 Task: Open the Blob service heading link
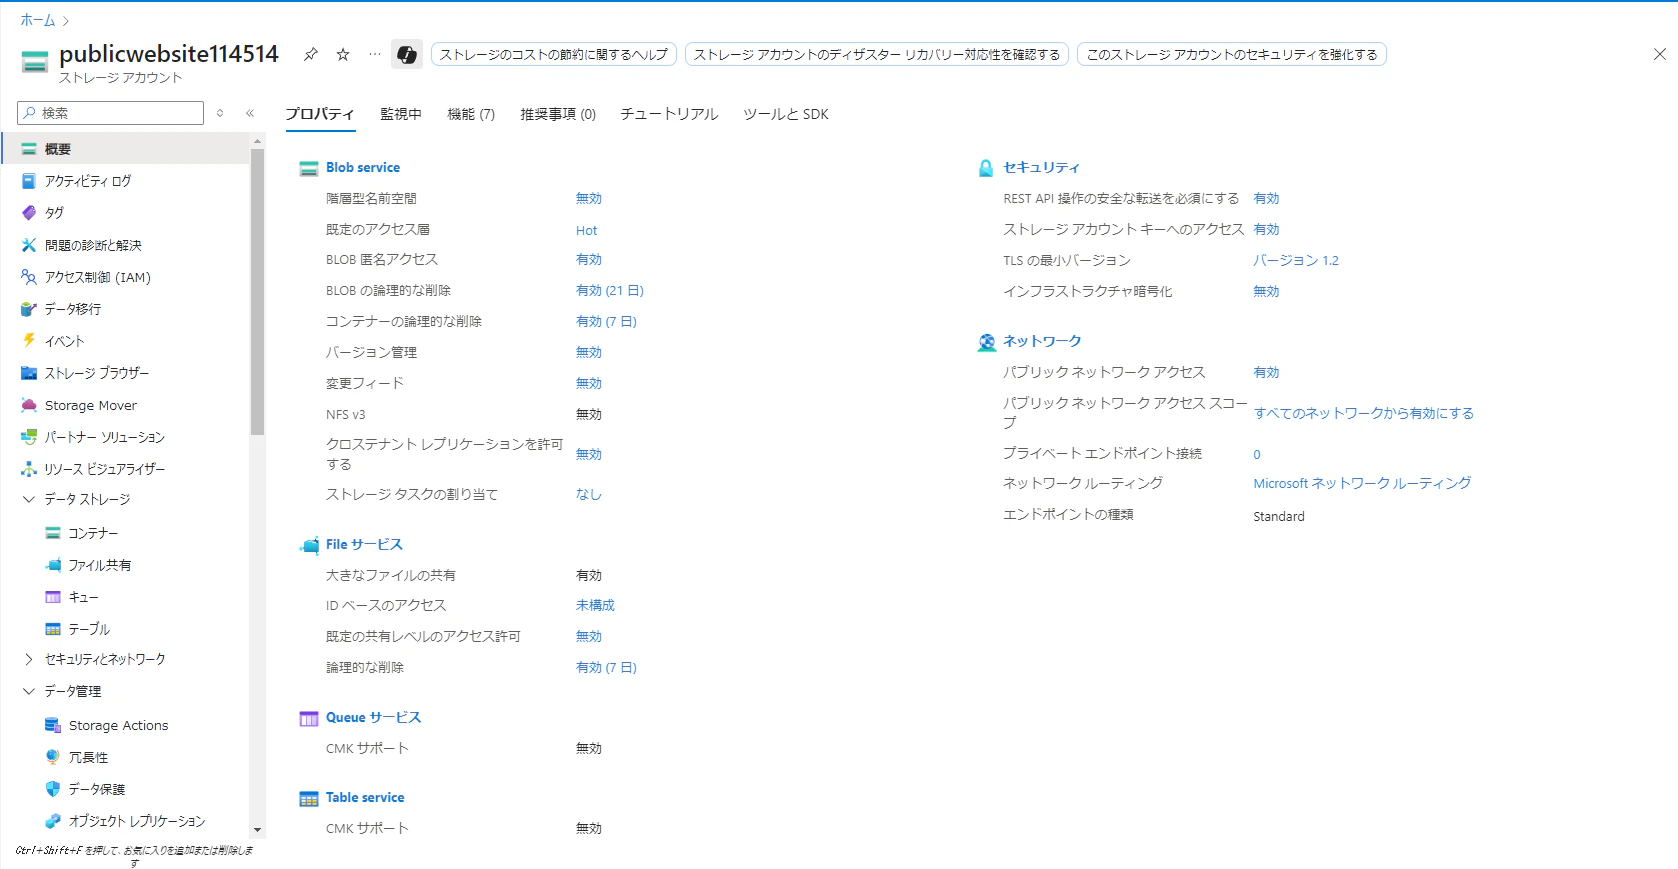tap(363, 167)
